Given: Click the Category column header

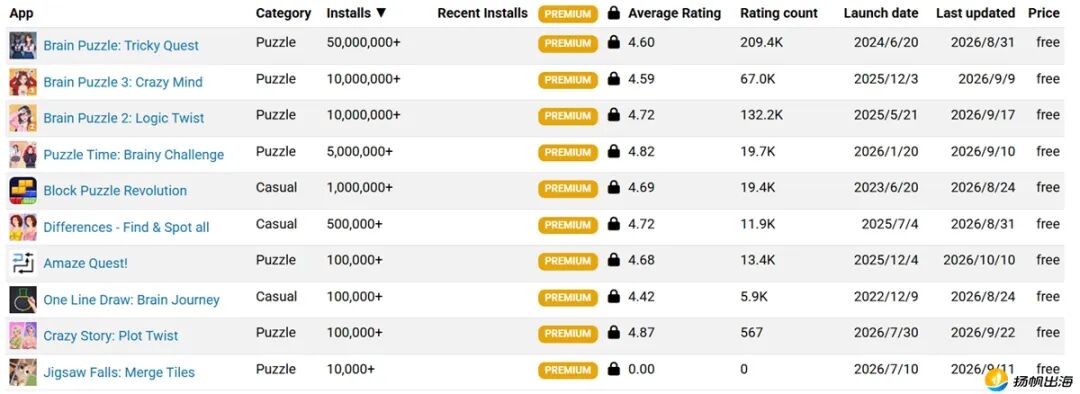Looking at the screenshot, I should pyautogui.click(x=283, y=13).
